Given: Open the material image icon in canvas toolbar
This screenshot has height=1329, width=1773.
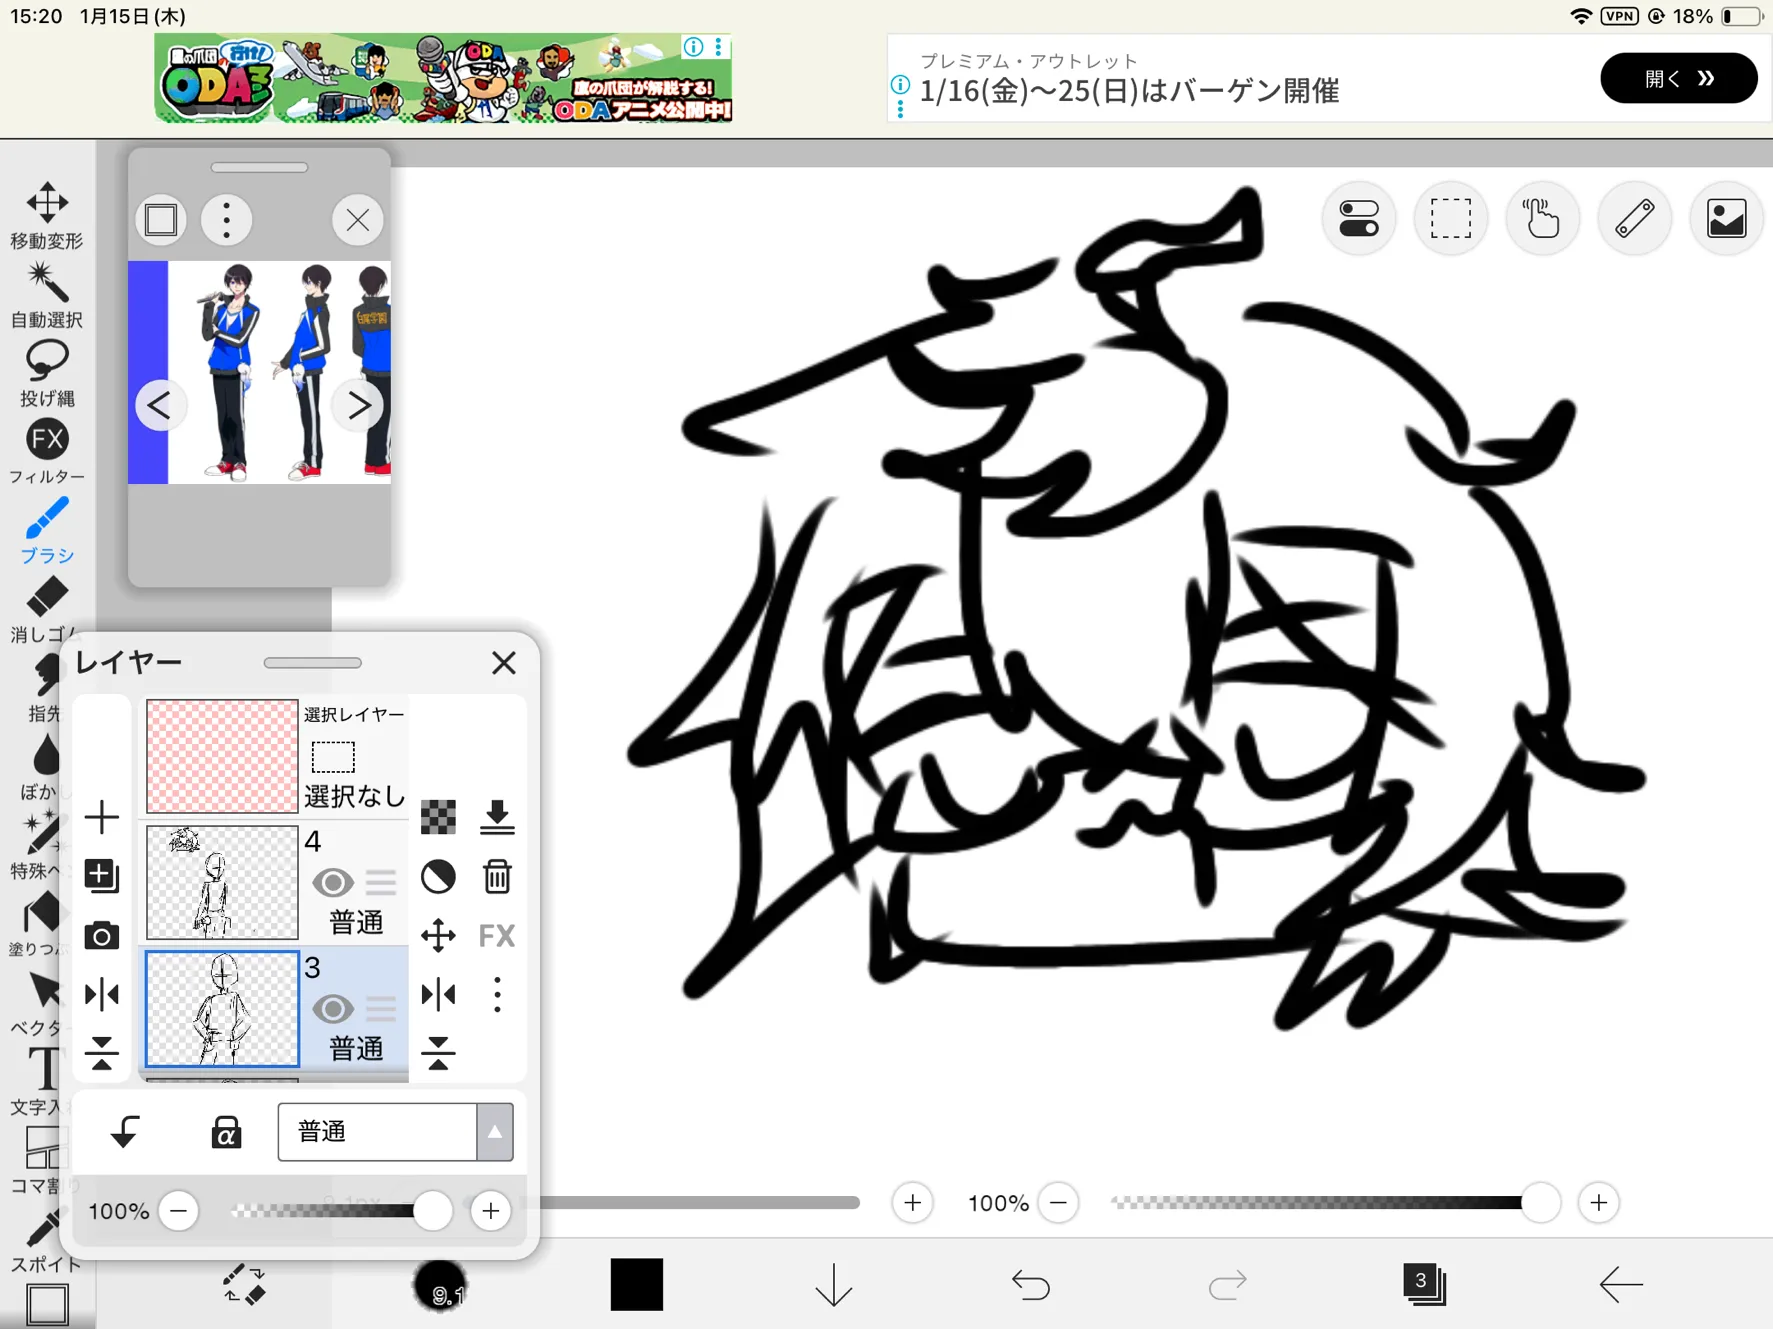Looking at the screenshot, I should click(1727, 218).
